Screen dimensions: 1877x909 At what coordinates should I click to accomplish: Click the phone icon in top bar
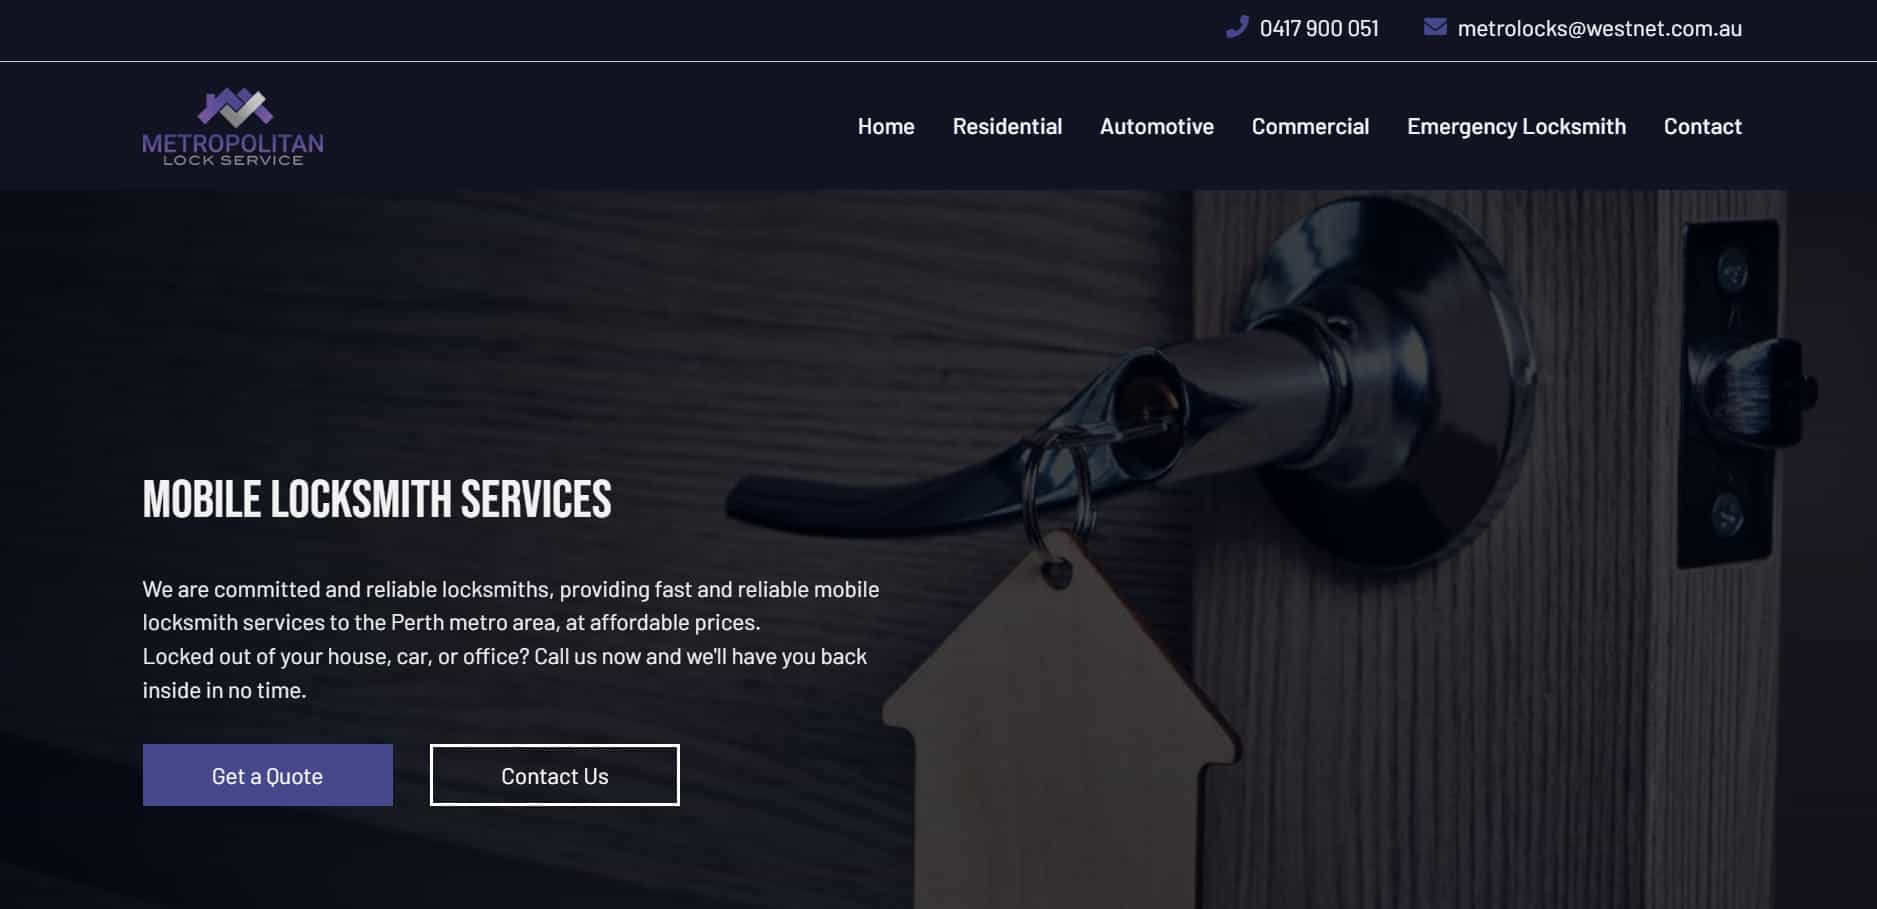1237,27
